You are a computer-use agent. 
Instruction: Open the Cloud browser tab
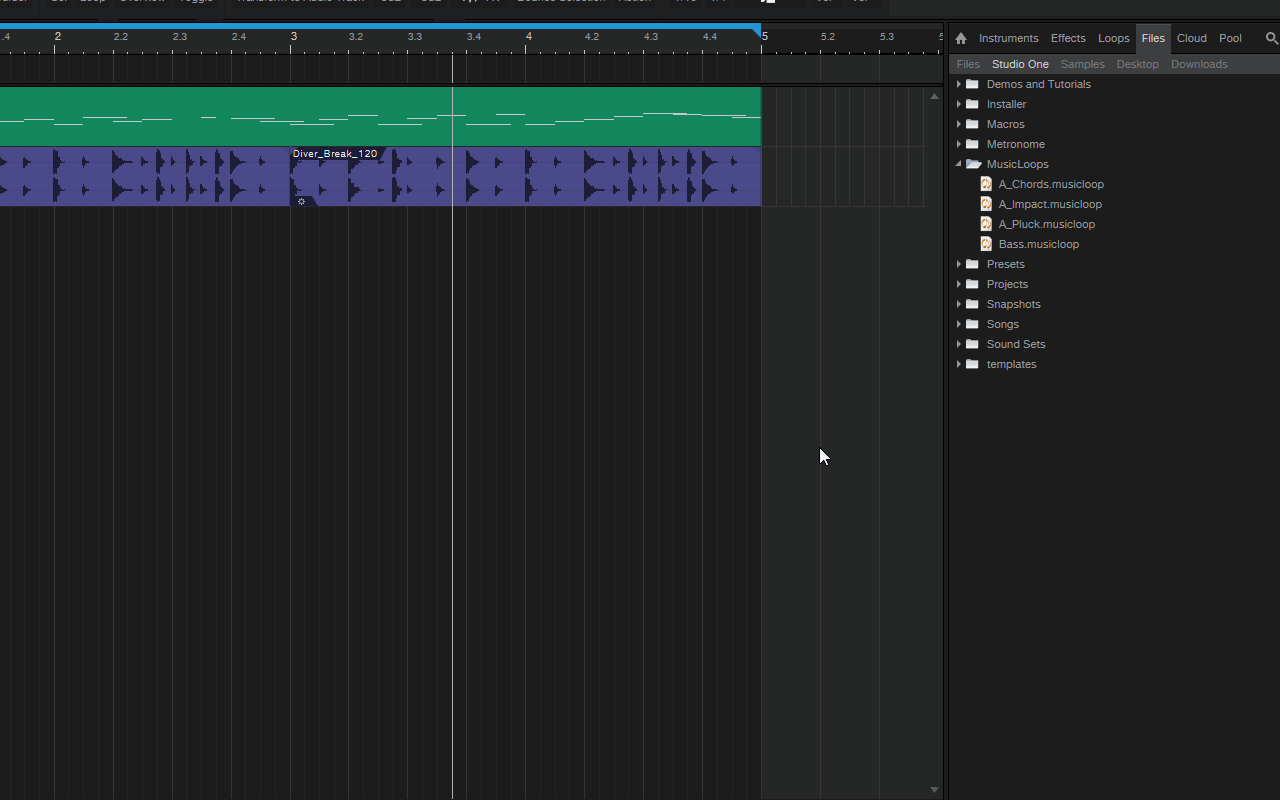pos(1192,38)
